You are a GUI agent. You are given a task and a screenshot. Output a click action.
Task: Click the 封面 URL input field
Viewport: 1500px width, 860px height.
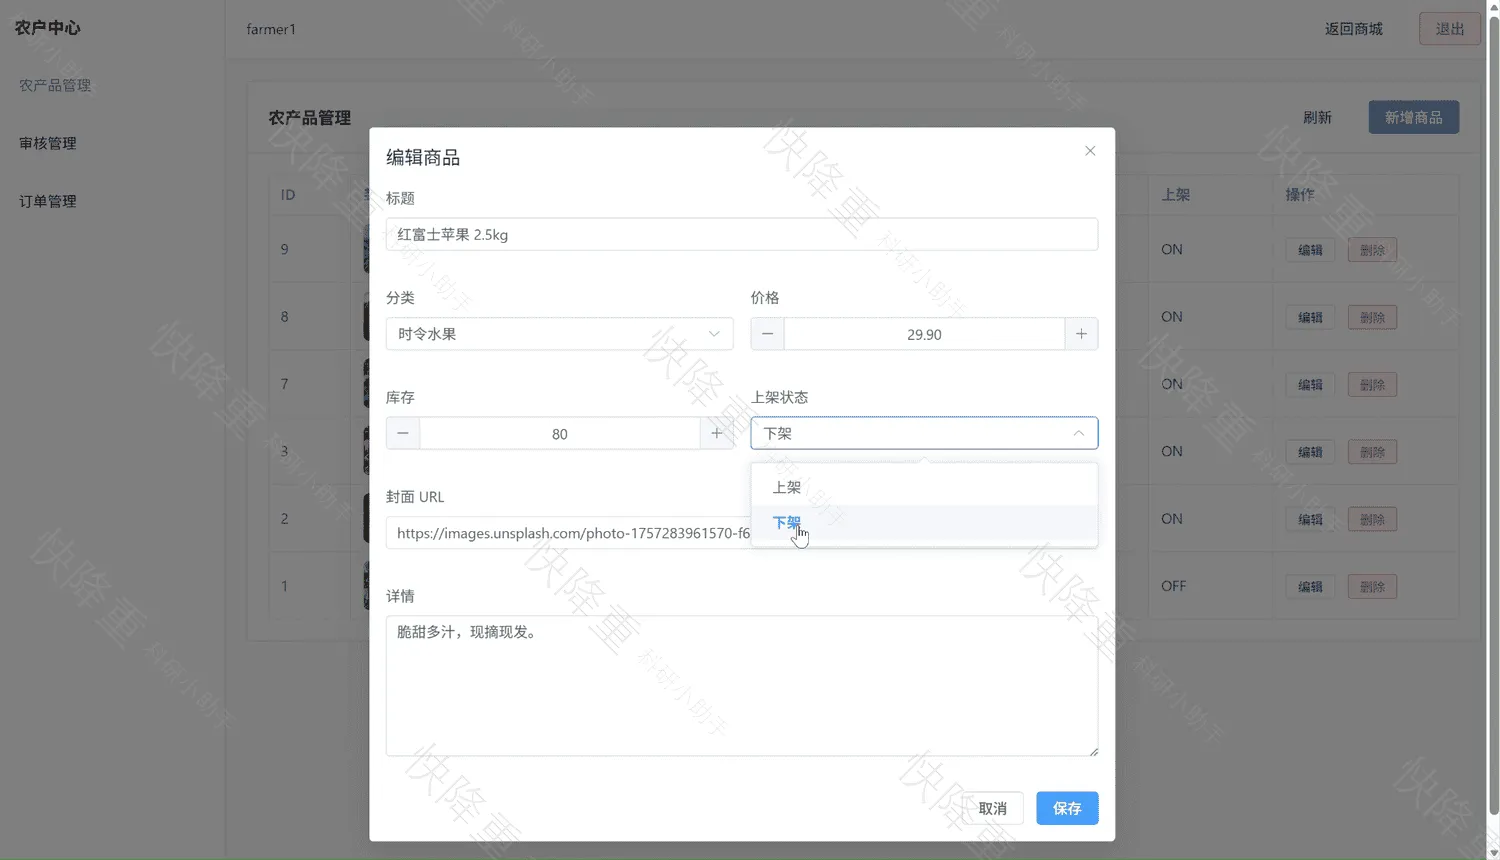[568, 533]
